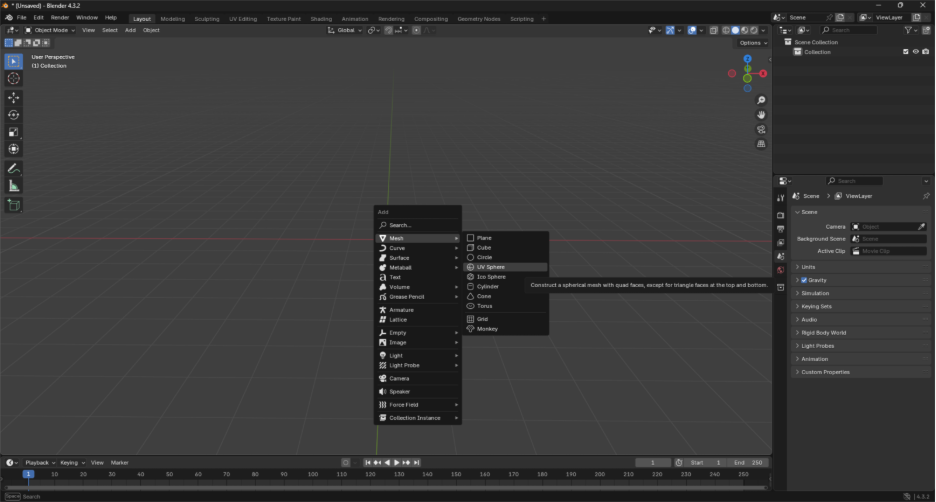Toggle Collection exclude checkbox in outliner
Screen dimensions: 936x502
pyautogui.click(x=906, y=52)
